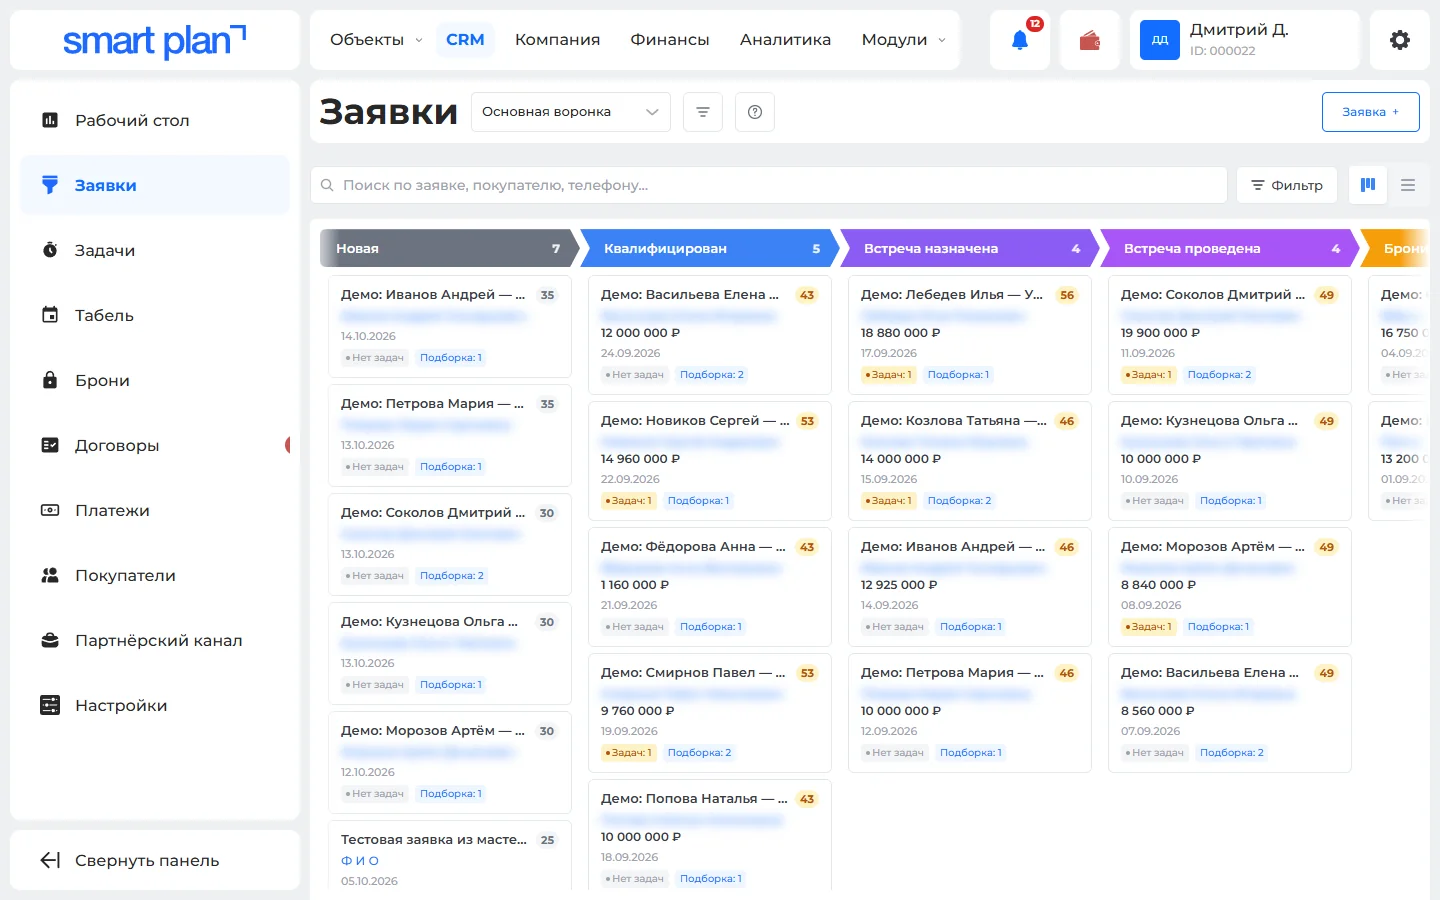The image size is (1440, 900).
Task: Open the Фильтр filter panel
Action: pos(1287,185)
